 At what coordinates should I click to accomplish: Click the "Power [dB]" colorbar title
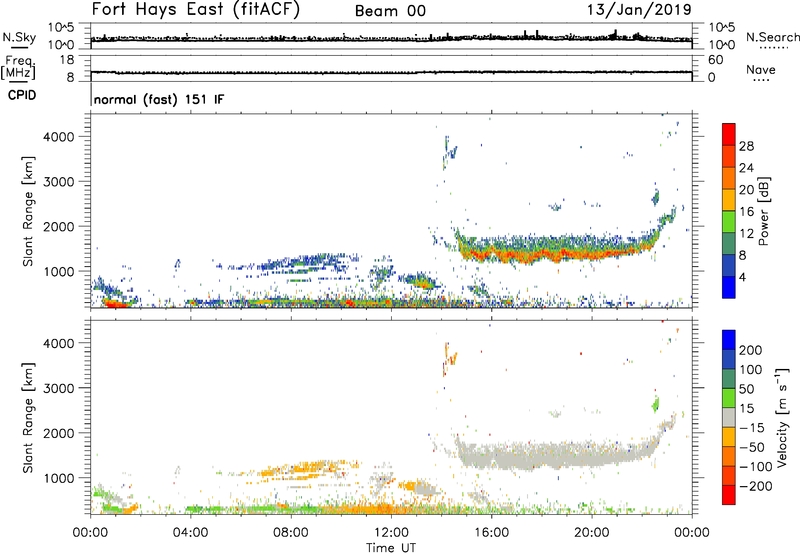pyautogui.click(x=763, y=211)
